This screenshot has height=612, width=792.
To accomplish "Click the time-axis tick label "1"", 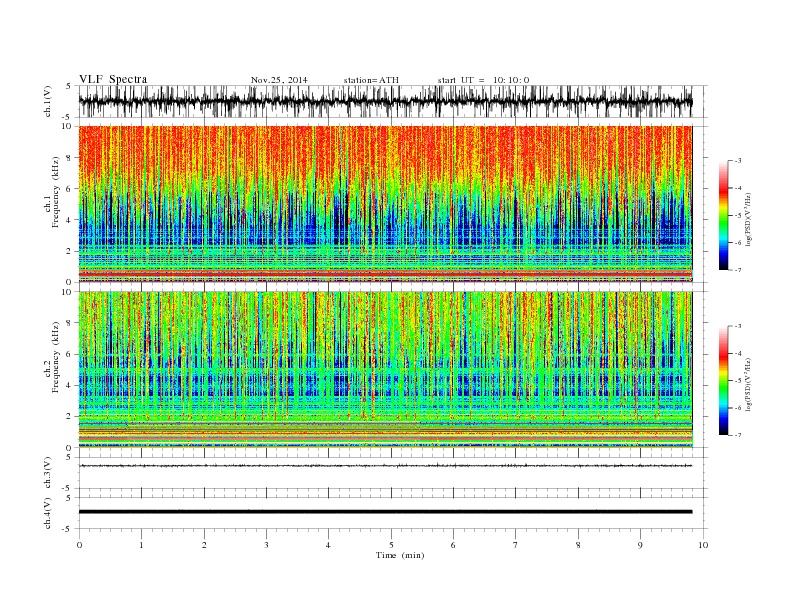I will click(141, 545).
